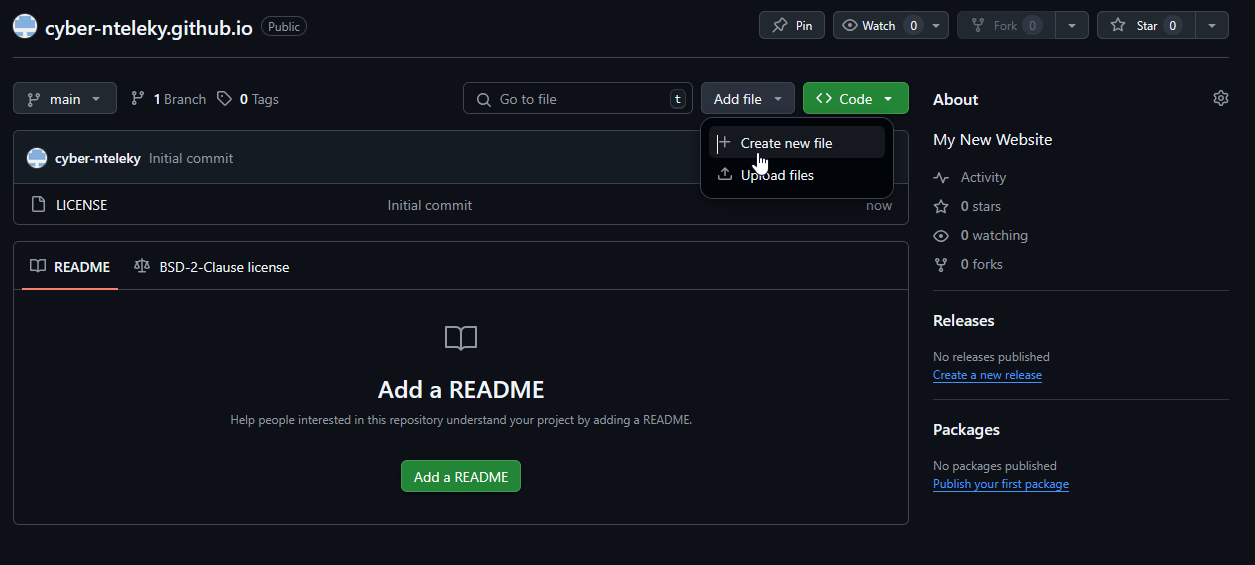This screenshot has width=1255, height=565.
Task: View the 0 watching link
Action: 980,235
